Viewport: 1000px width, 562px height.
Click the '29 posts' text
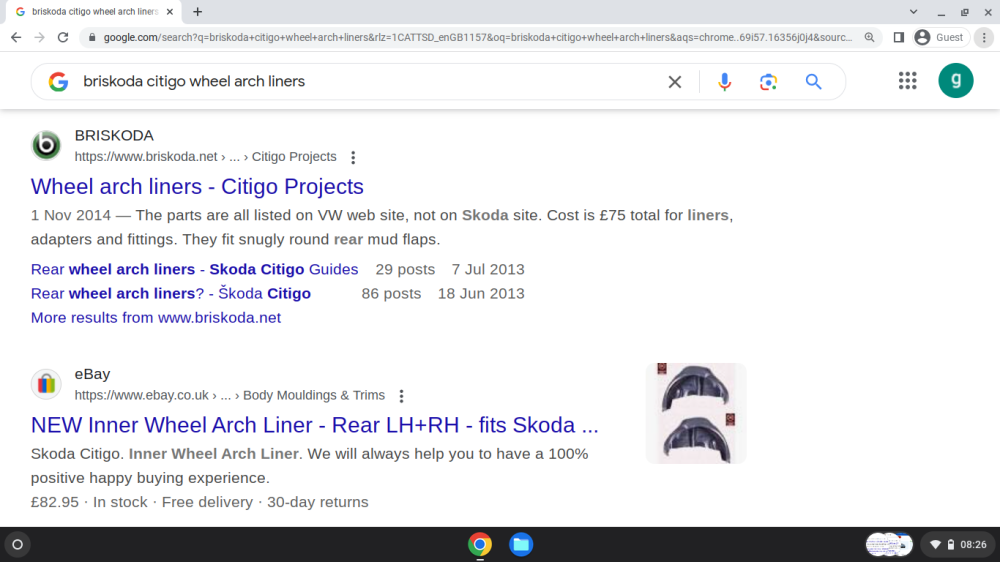[405, 269]
